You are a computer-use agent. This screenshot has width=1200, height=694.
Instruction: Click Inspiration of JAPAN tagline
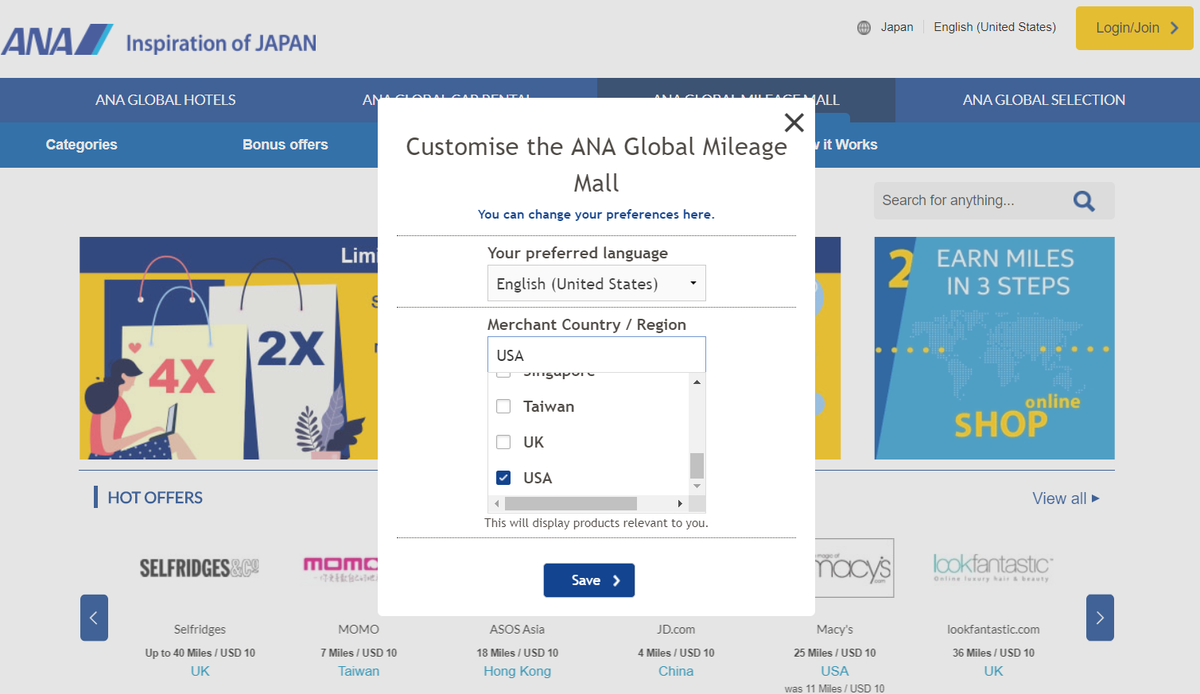coord(221,43)
